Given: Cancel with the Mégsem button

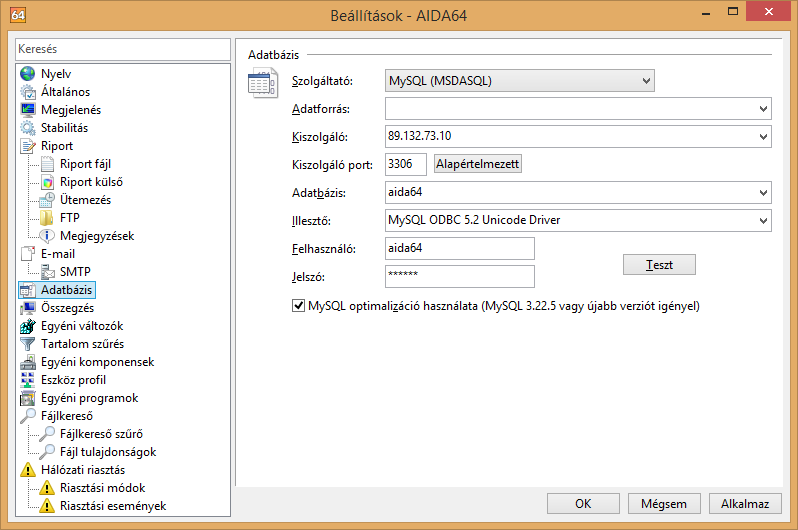Looking at the screenshot, I should [x=664, y=504].
